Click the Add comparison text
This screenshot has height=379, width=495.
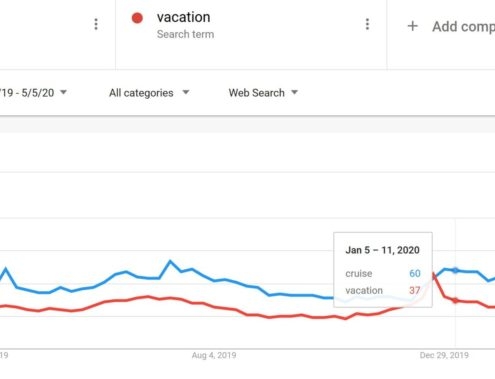464,27
